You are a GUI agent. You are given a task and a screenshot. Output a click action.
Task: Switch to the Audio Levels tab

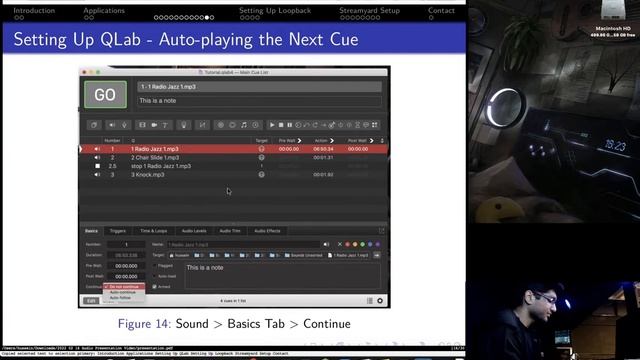tap(194, 231)
